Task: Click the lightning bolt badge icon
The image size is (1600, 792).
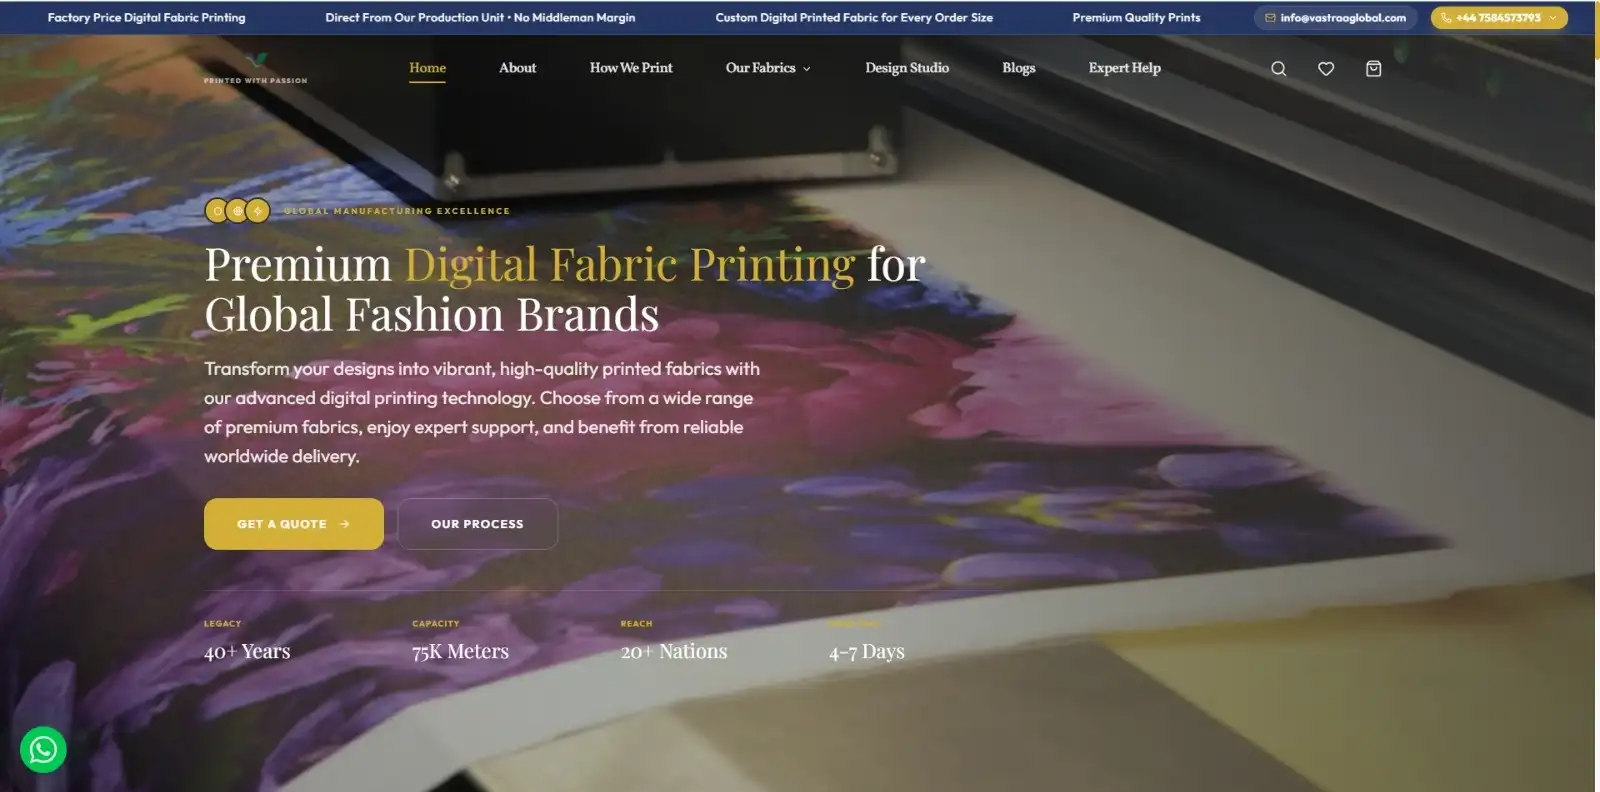Action: point(258,211)
